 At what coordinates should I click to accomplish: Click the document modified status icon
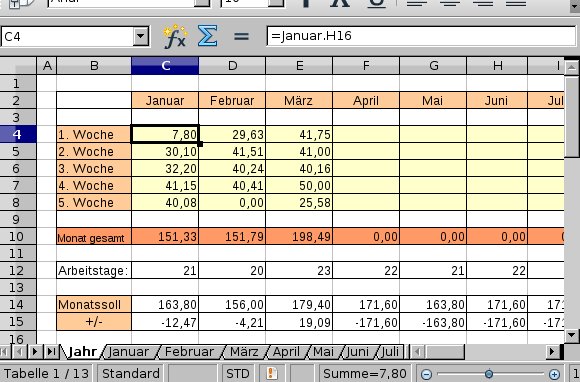pos(272,373)
